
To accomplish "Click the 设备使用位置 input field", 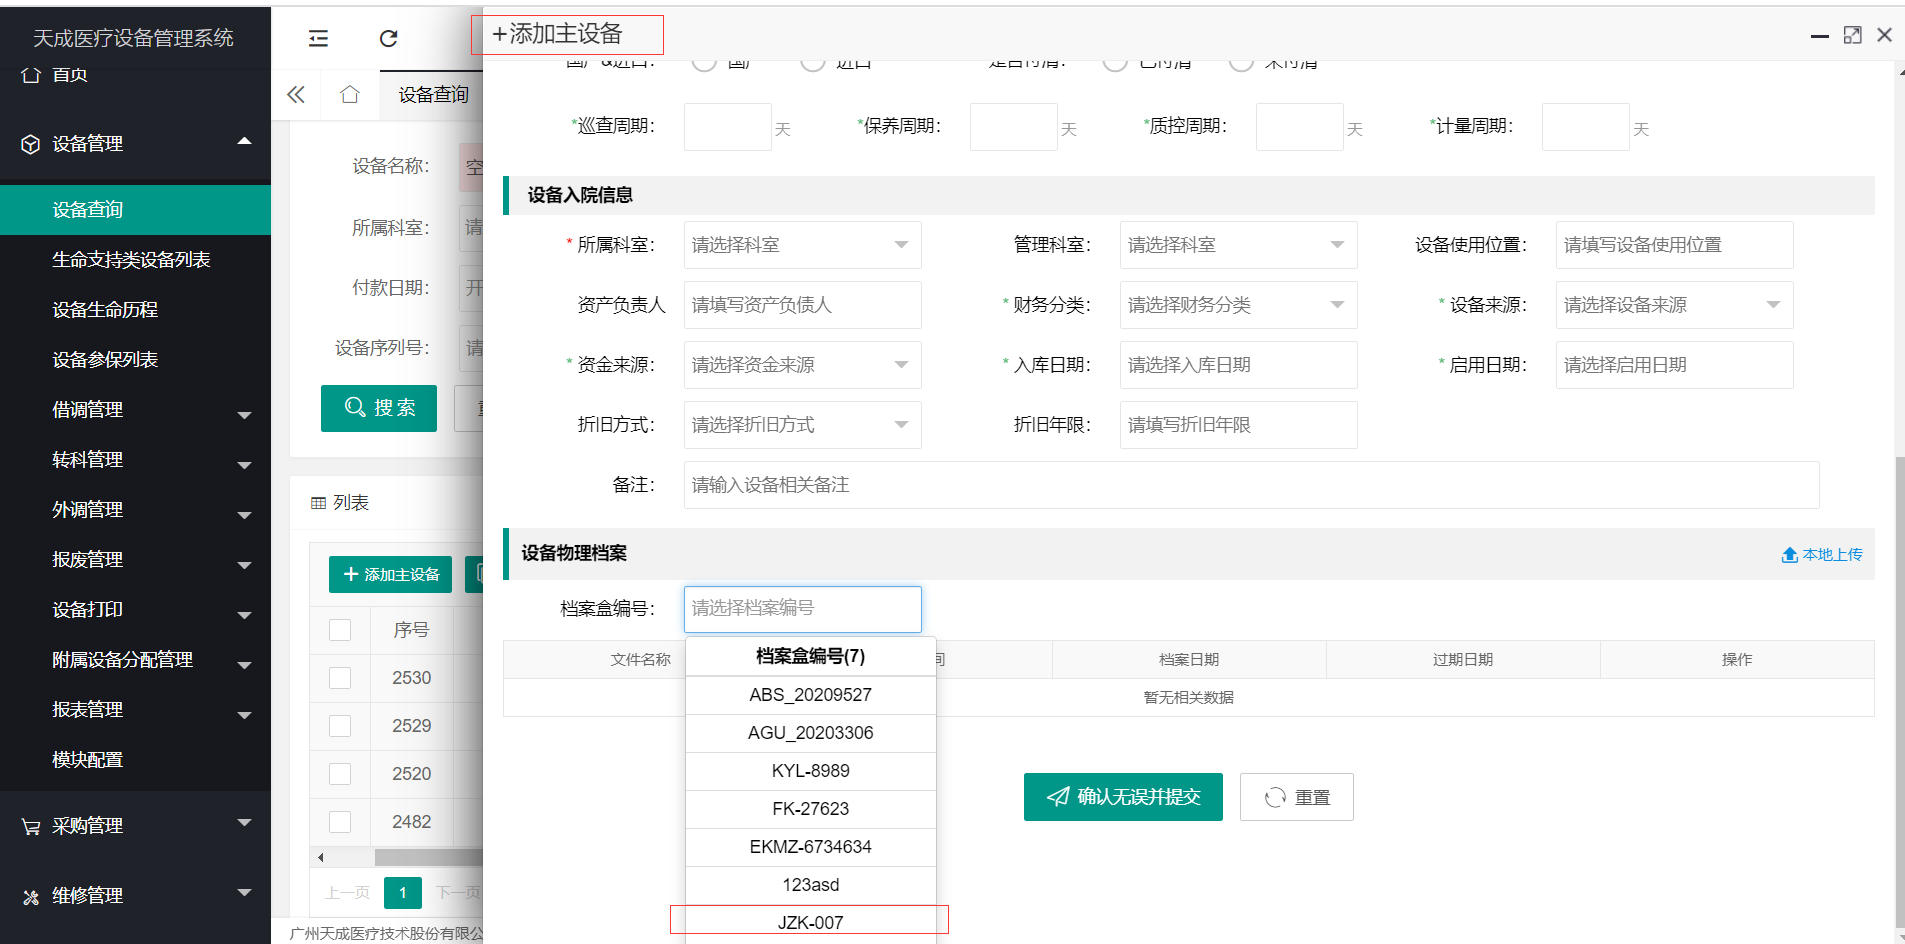I will [x=1674, y=245].
